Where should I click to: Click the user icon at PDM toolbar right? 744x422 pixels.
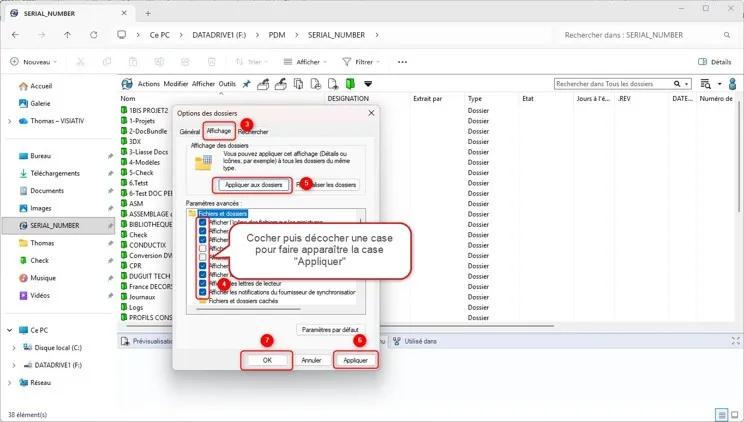pos(733,84)
